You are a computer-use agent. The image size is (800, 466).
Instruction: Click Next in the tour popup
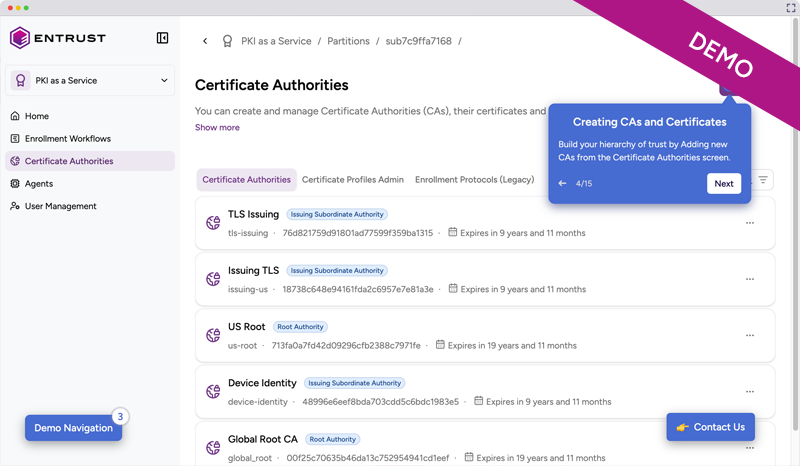[x=723, y=184]
